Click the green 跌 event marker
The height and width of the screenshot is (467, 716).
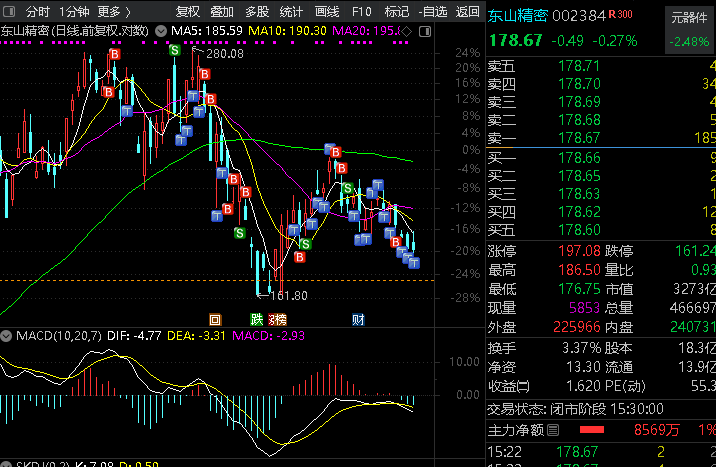coord(257,320)
